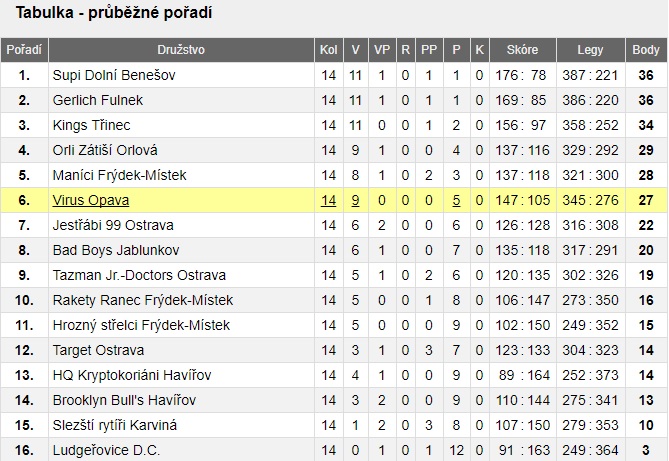This screenshot has height=461, width=669.
Task: Click Virus Opava's underlined wins value 9
Action: click(x=355, y=200)
